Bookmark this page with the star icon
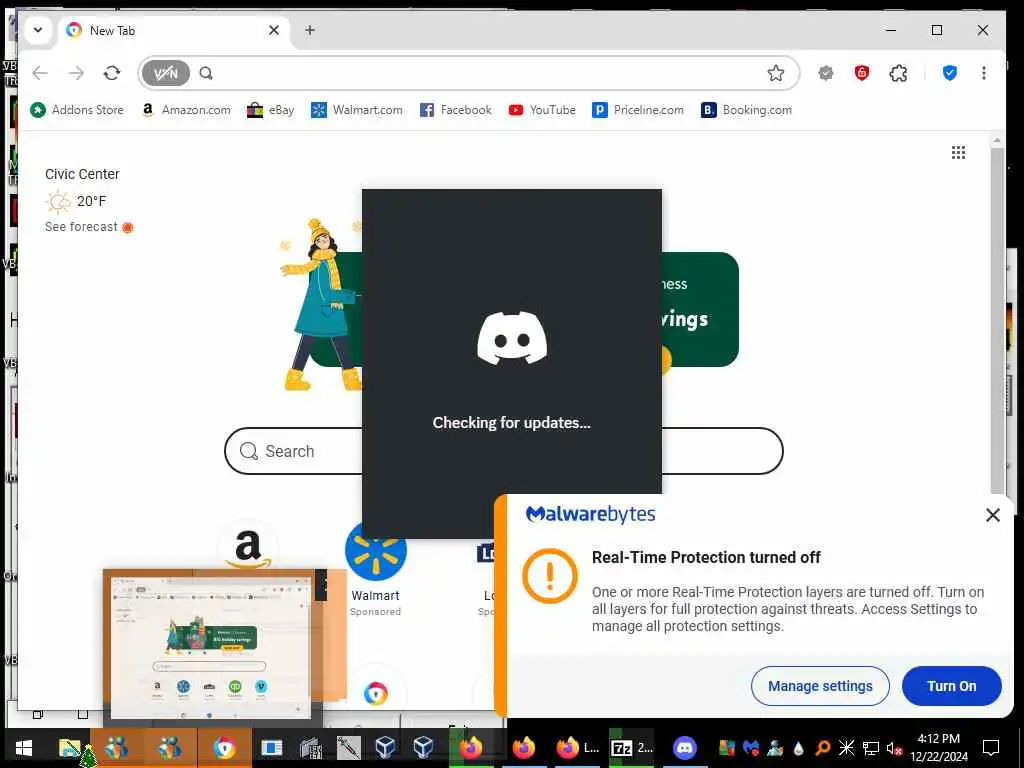Image resolution: width=1024 pixels, height=768 pixels. tap(776, 73)
